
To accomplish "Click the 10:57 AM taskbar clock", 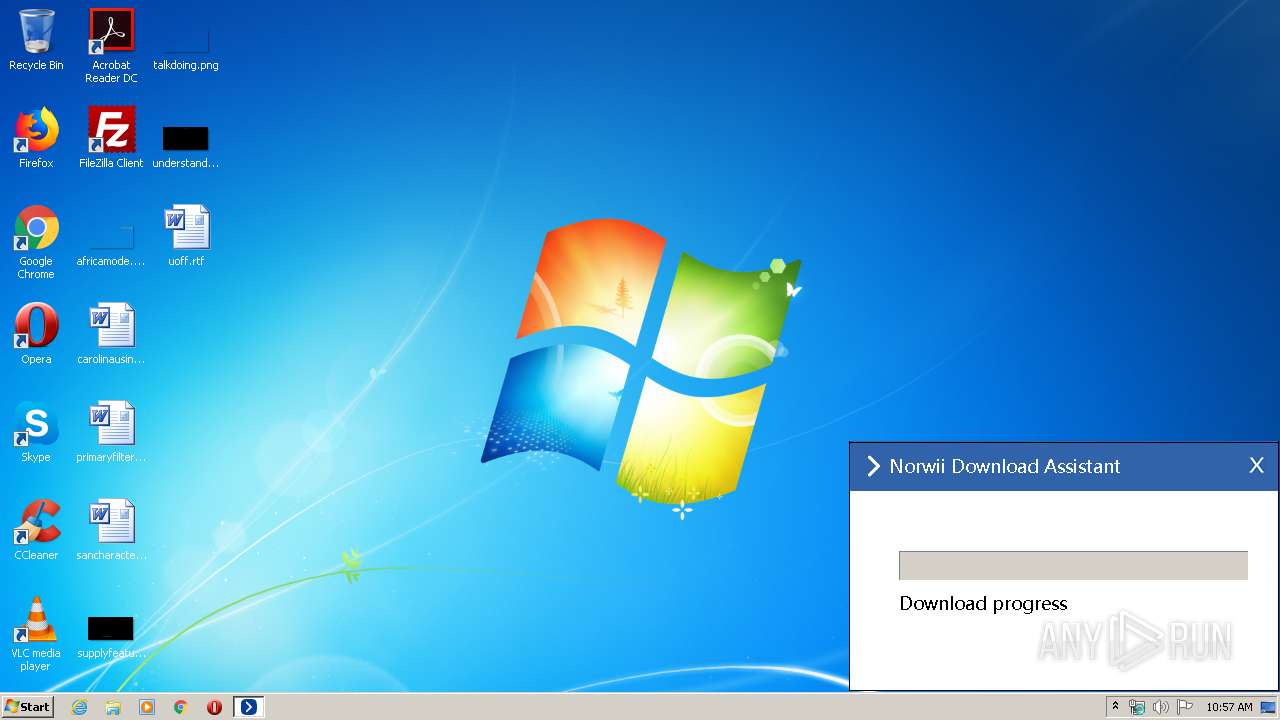I will coord(1229,707).
